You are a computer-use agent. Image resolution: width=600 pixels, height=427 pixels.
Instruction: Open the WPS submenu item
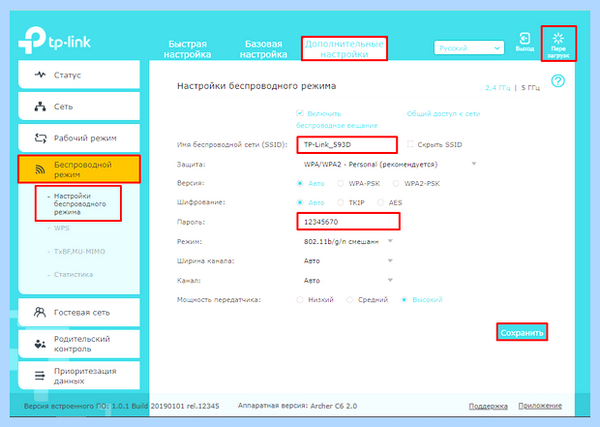[62, 228]
